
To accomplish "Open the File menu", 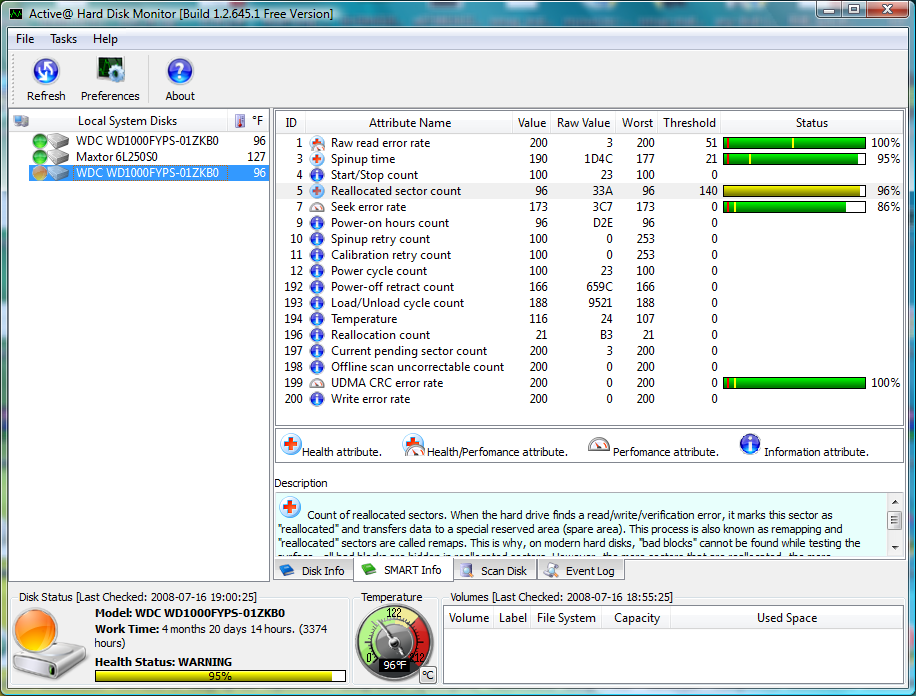I will (x=25, y=39).
